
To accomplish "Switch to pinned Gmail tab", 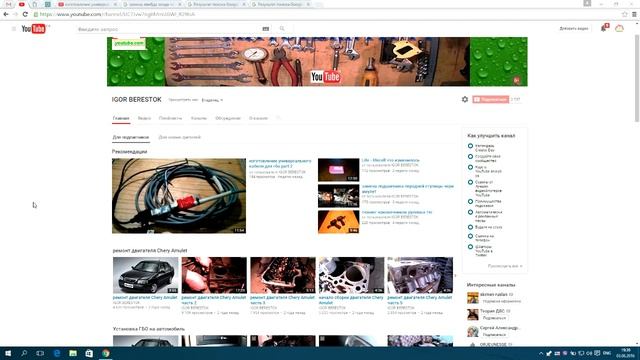I will click(9, 4).
